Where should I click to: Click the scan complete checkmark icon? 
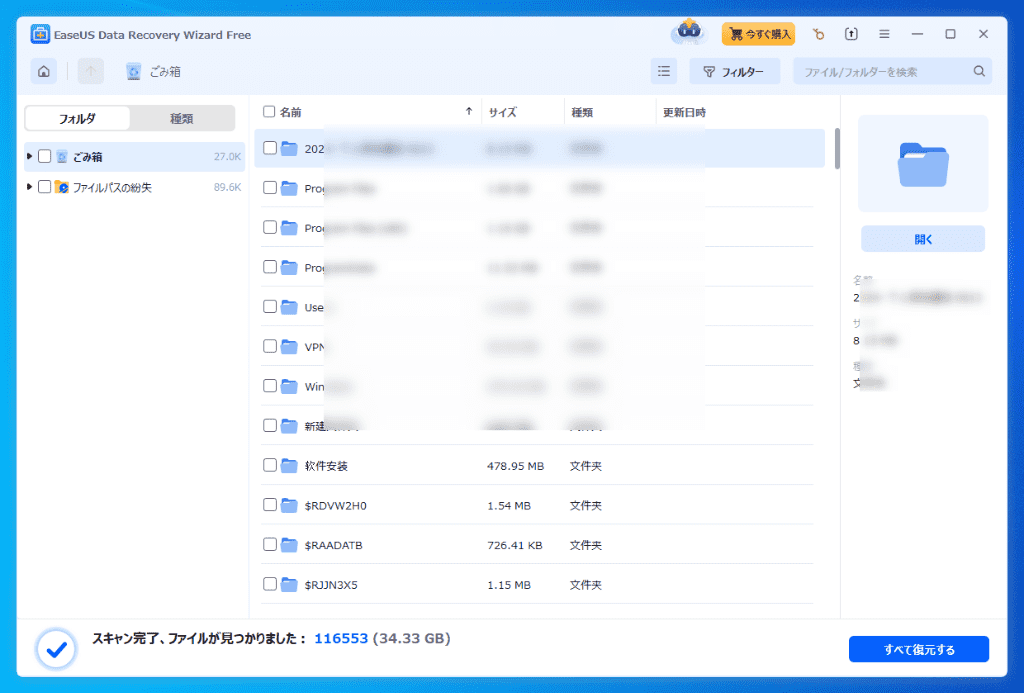tap(56, 649)
